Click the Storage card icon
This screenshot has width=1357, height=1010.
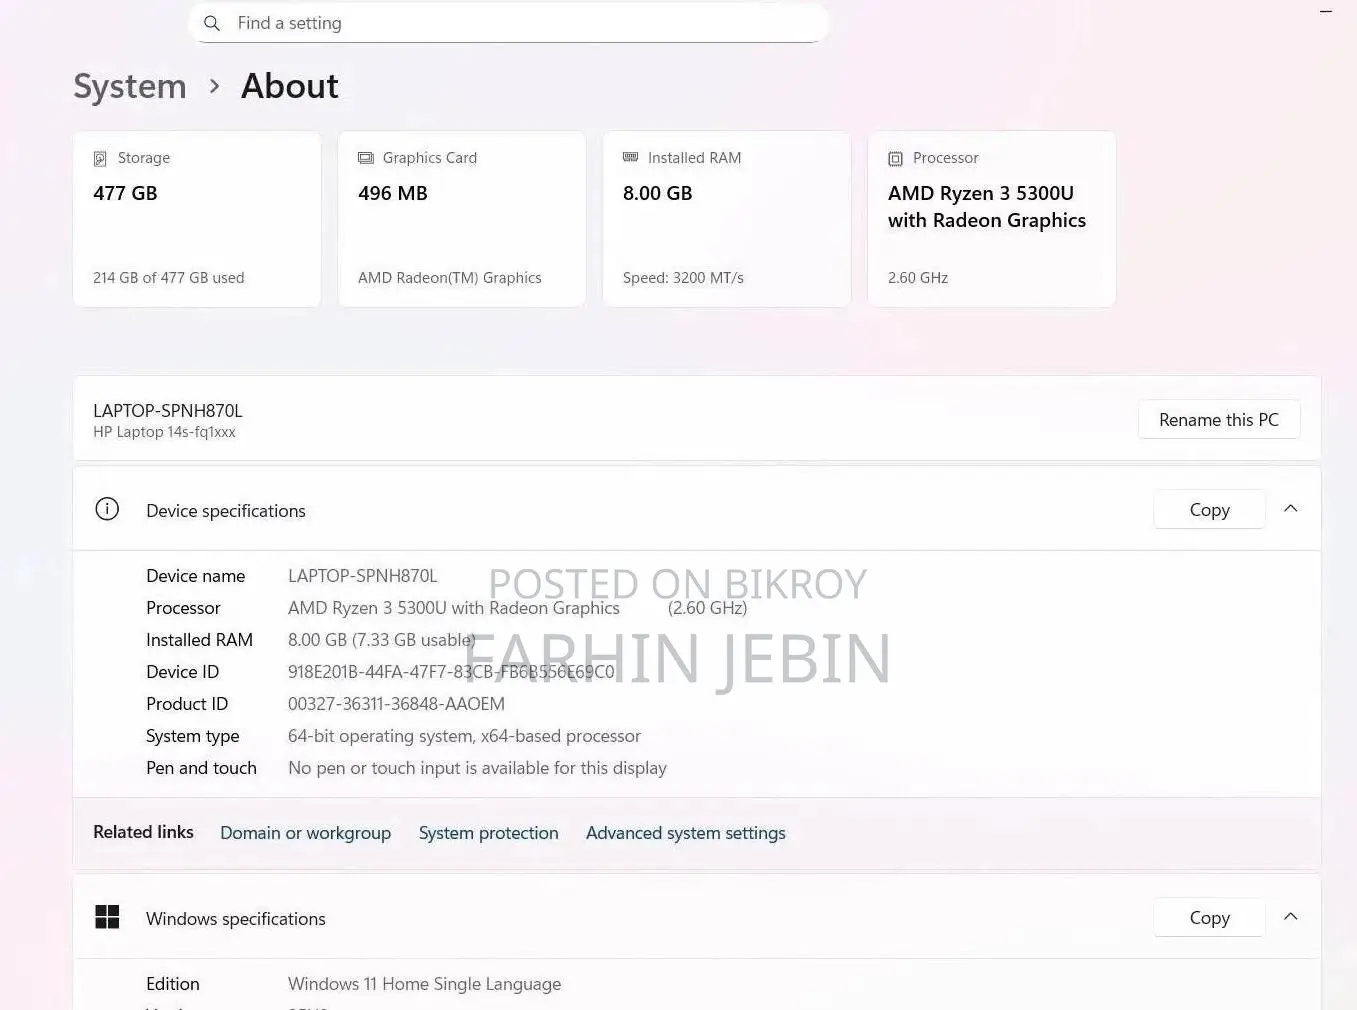(x=100, y=158)
